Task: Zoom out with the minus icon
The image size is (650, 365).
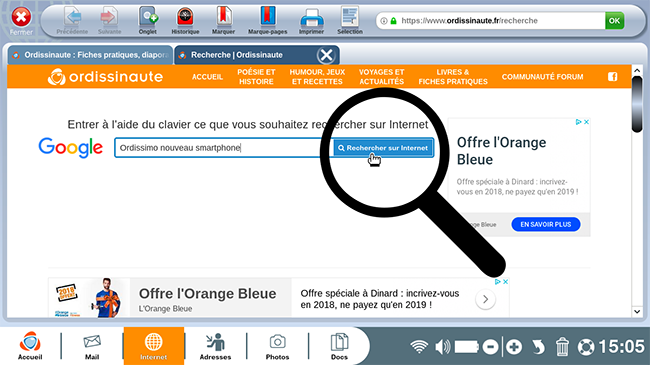Action: click(490, 347)
